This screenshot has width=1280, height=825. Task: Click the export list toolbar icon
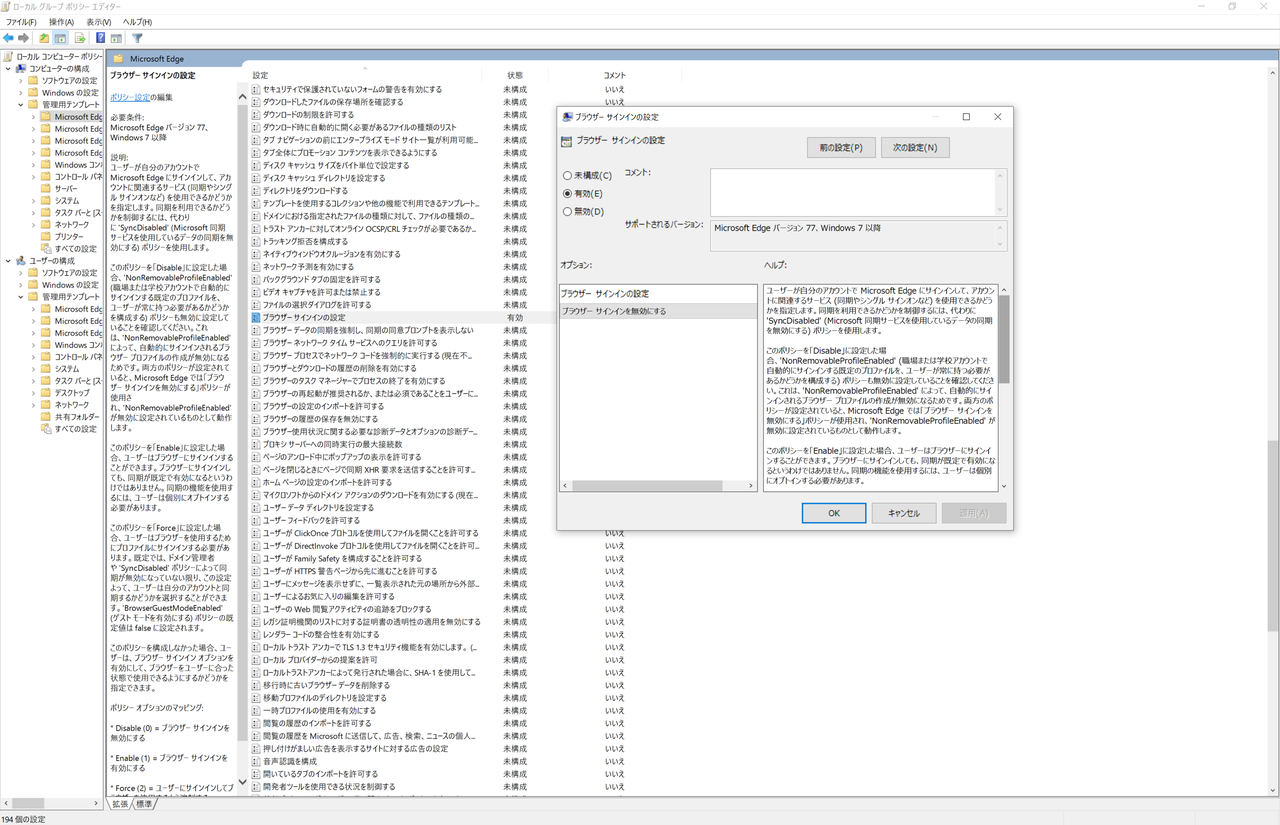pyautogui.click(x=78, y=37)
